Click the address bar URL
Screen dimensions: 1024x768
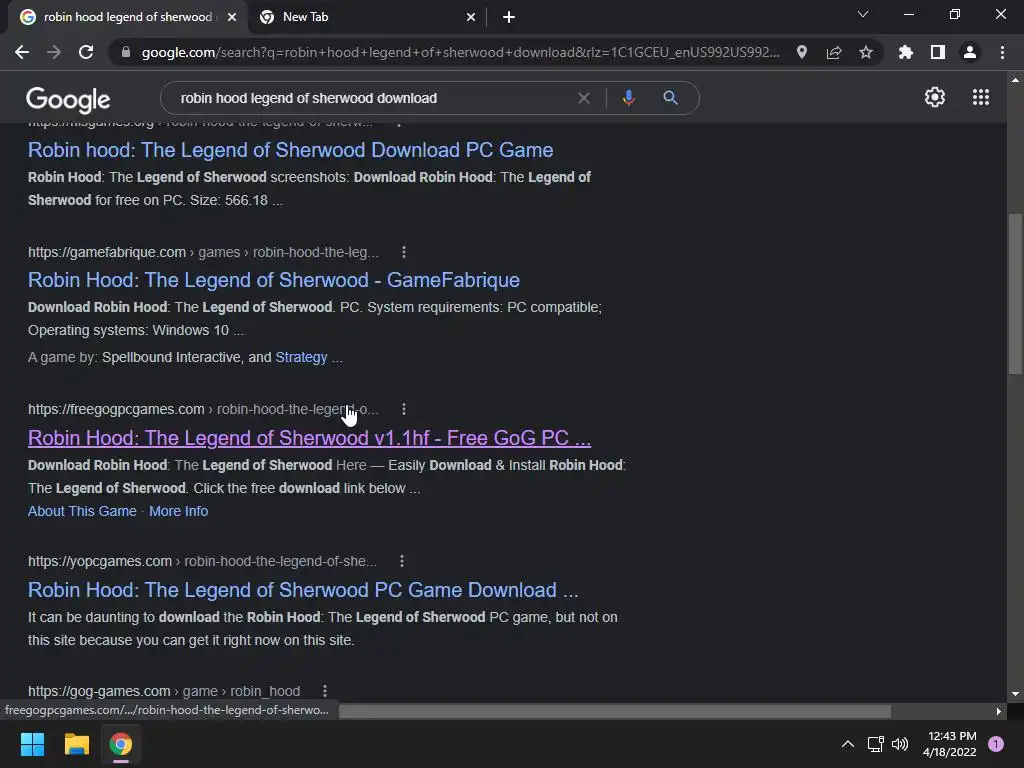[x=460, y=52]
